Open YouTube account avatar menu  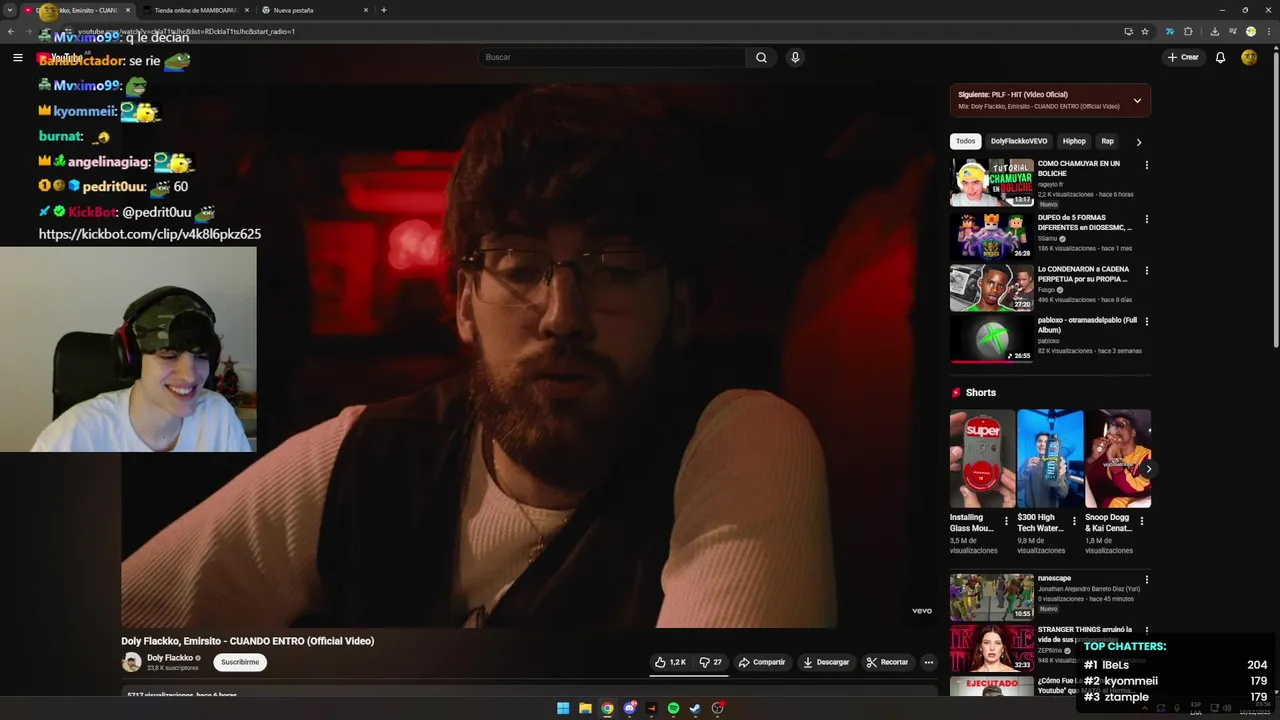pyautogui.click(x=1249, y=58)
